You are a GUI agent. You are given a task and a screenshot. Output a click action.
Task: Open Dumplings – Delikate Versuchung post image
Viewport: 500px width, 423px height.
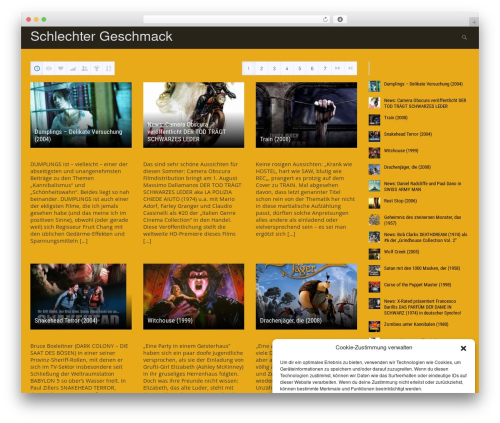[81, 115]
